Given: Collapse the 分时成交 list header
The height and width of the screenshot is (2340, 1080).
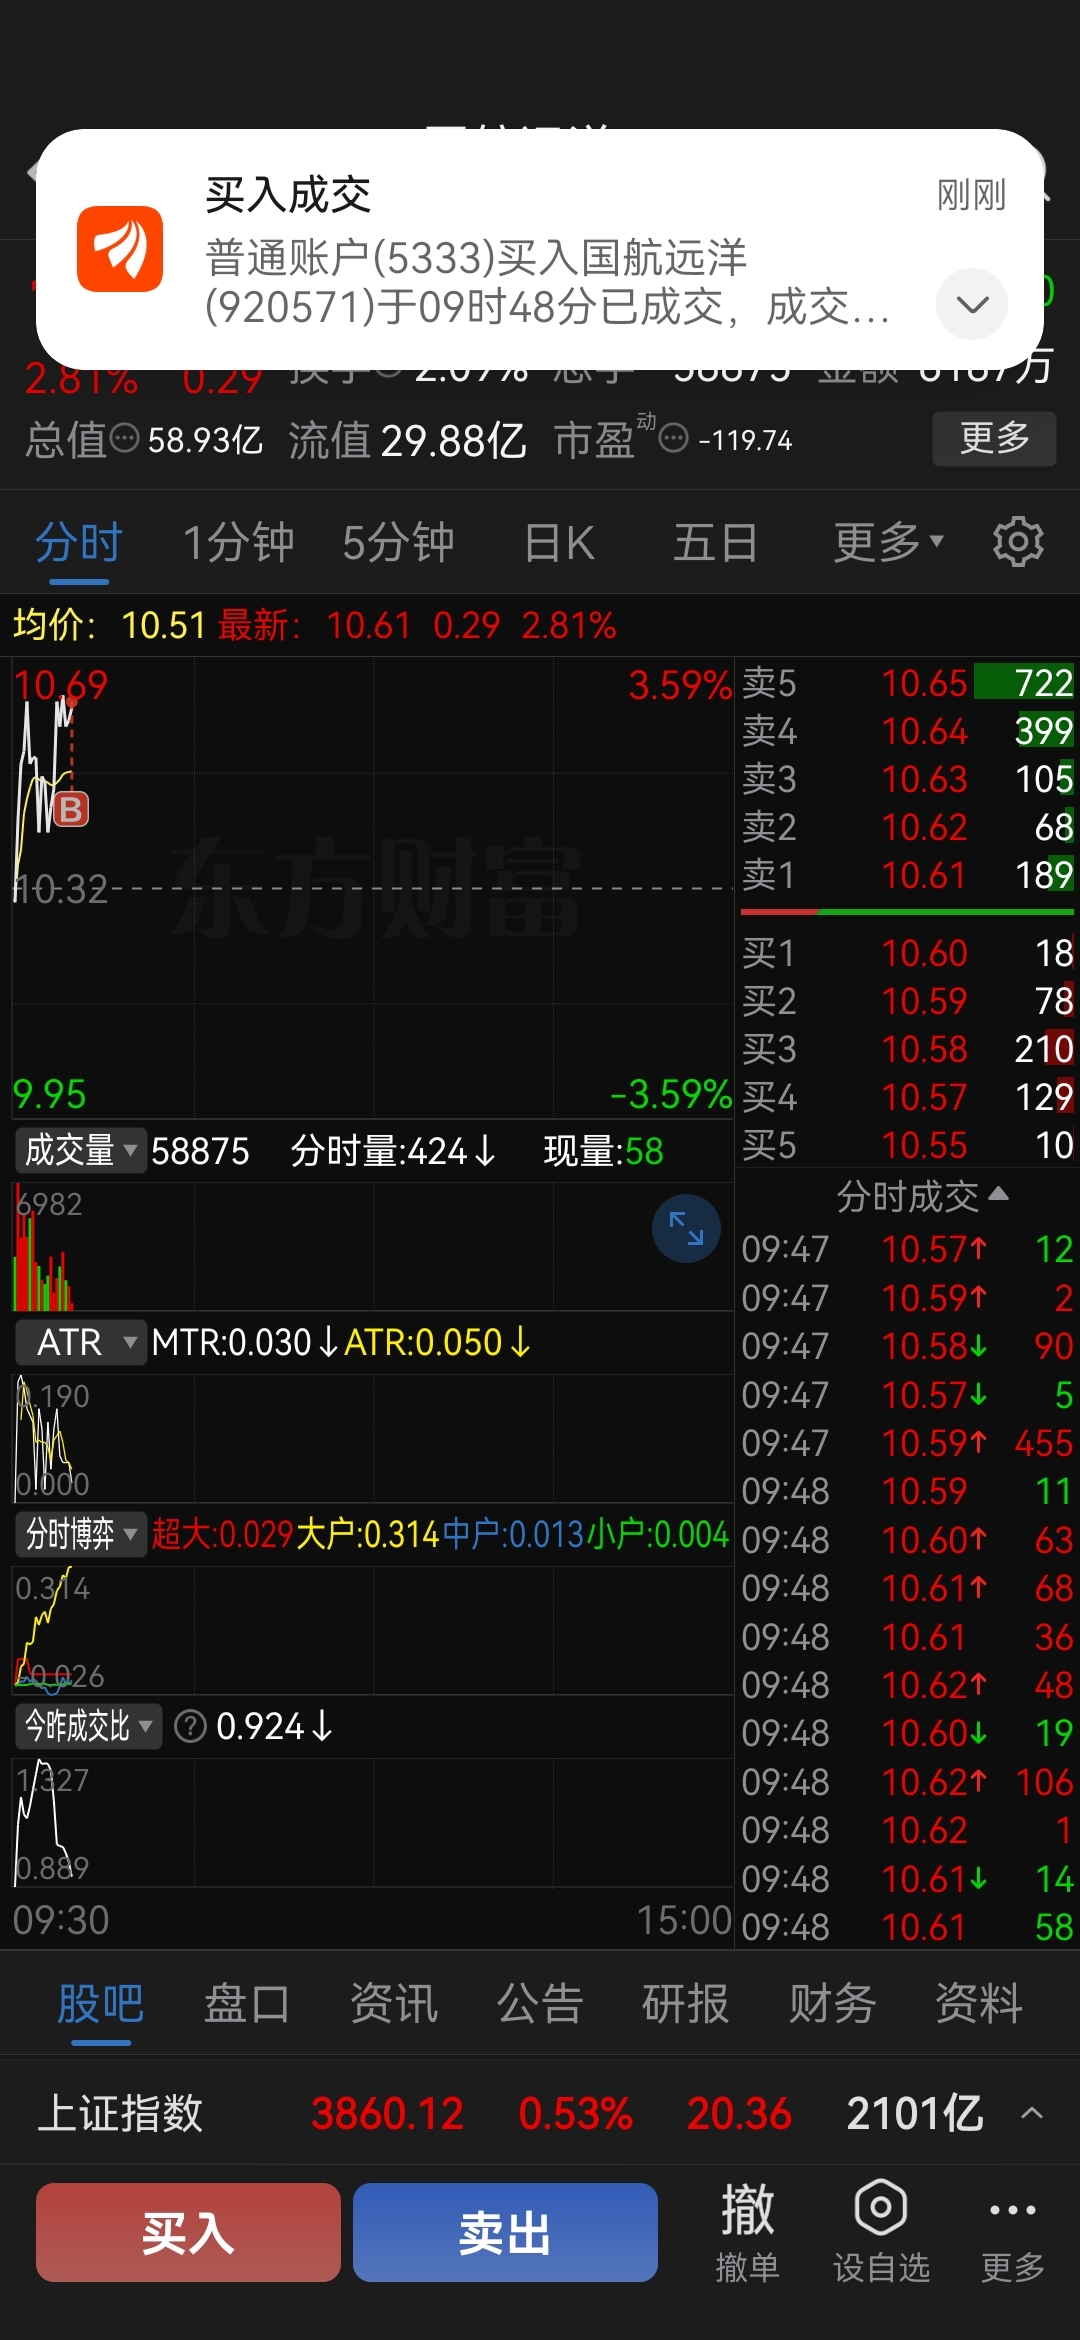Looking at the screenshot, I should pyautogui.click(x=922, y=1196).
